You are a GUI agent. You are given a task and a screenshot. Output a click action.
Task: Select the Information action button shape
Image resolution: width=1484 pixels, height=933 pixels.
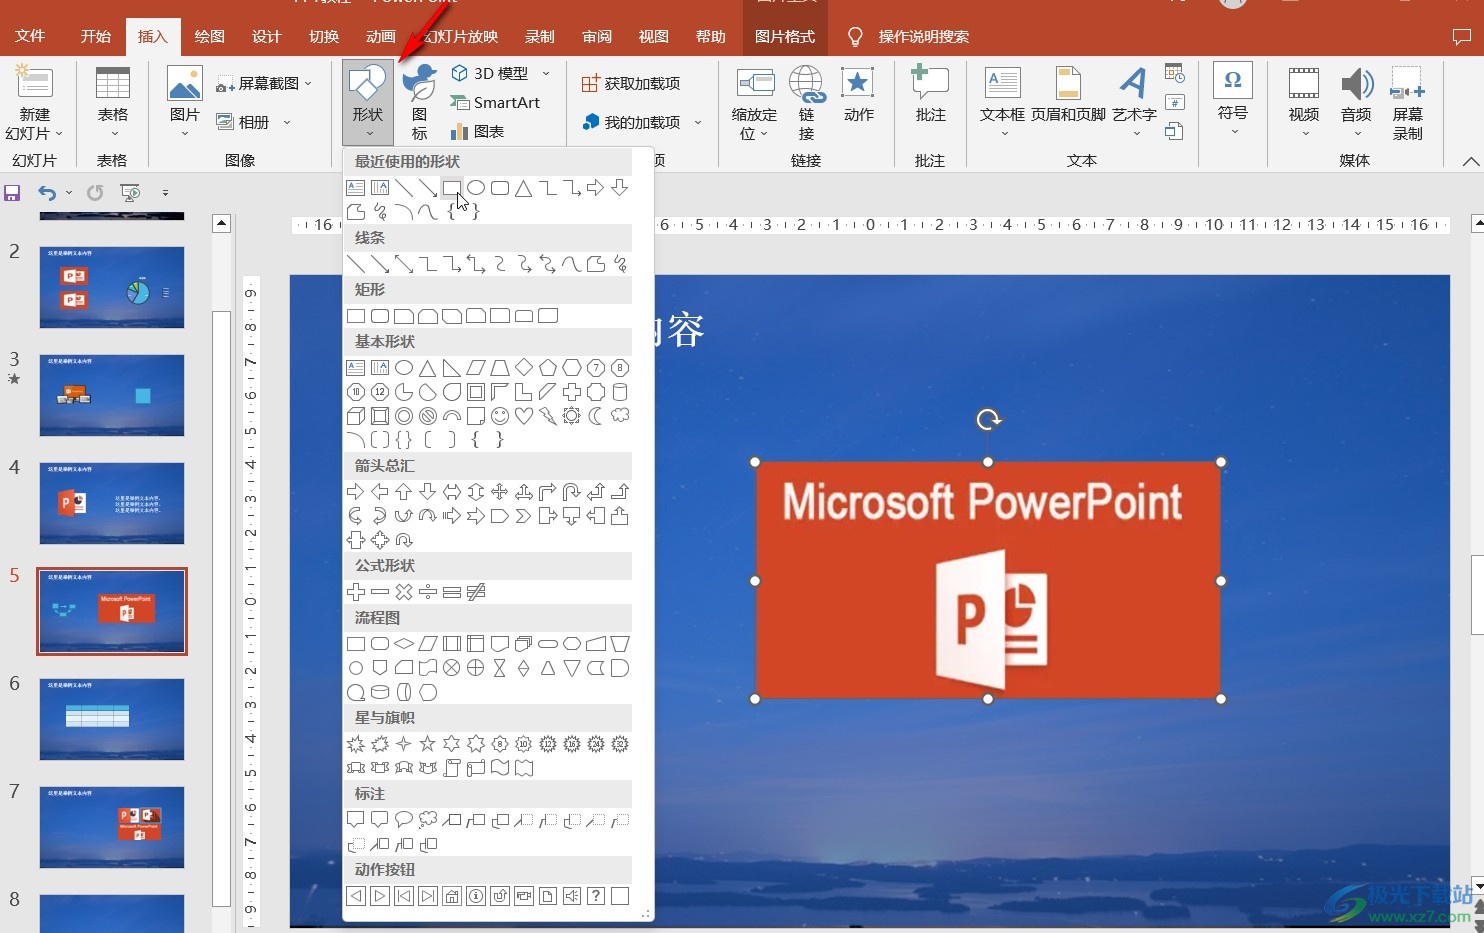tap(476, 896)
